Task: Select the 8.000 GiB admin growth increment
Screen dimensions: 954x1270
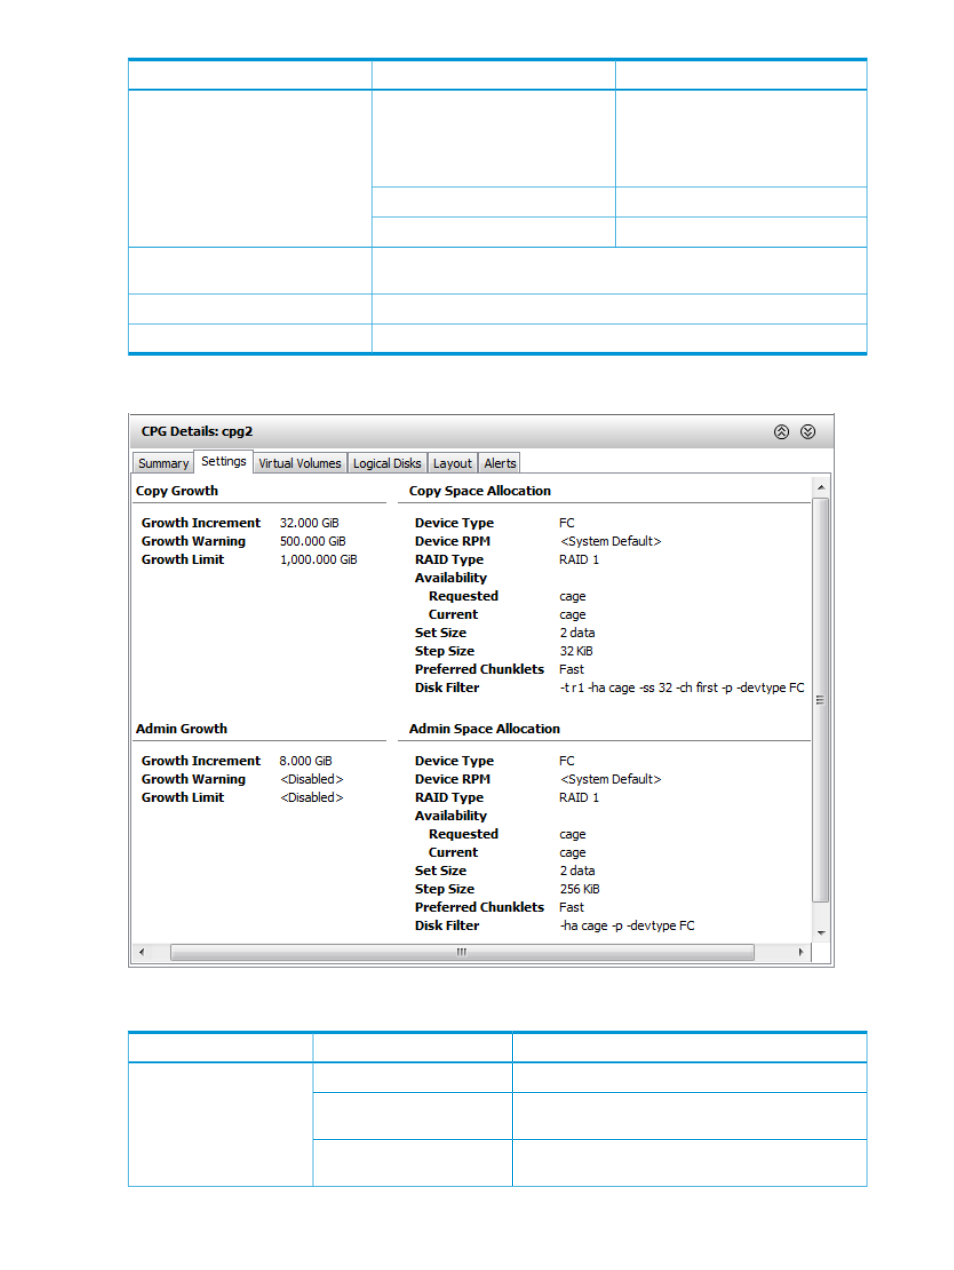Action: pos(306,761)
